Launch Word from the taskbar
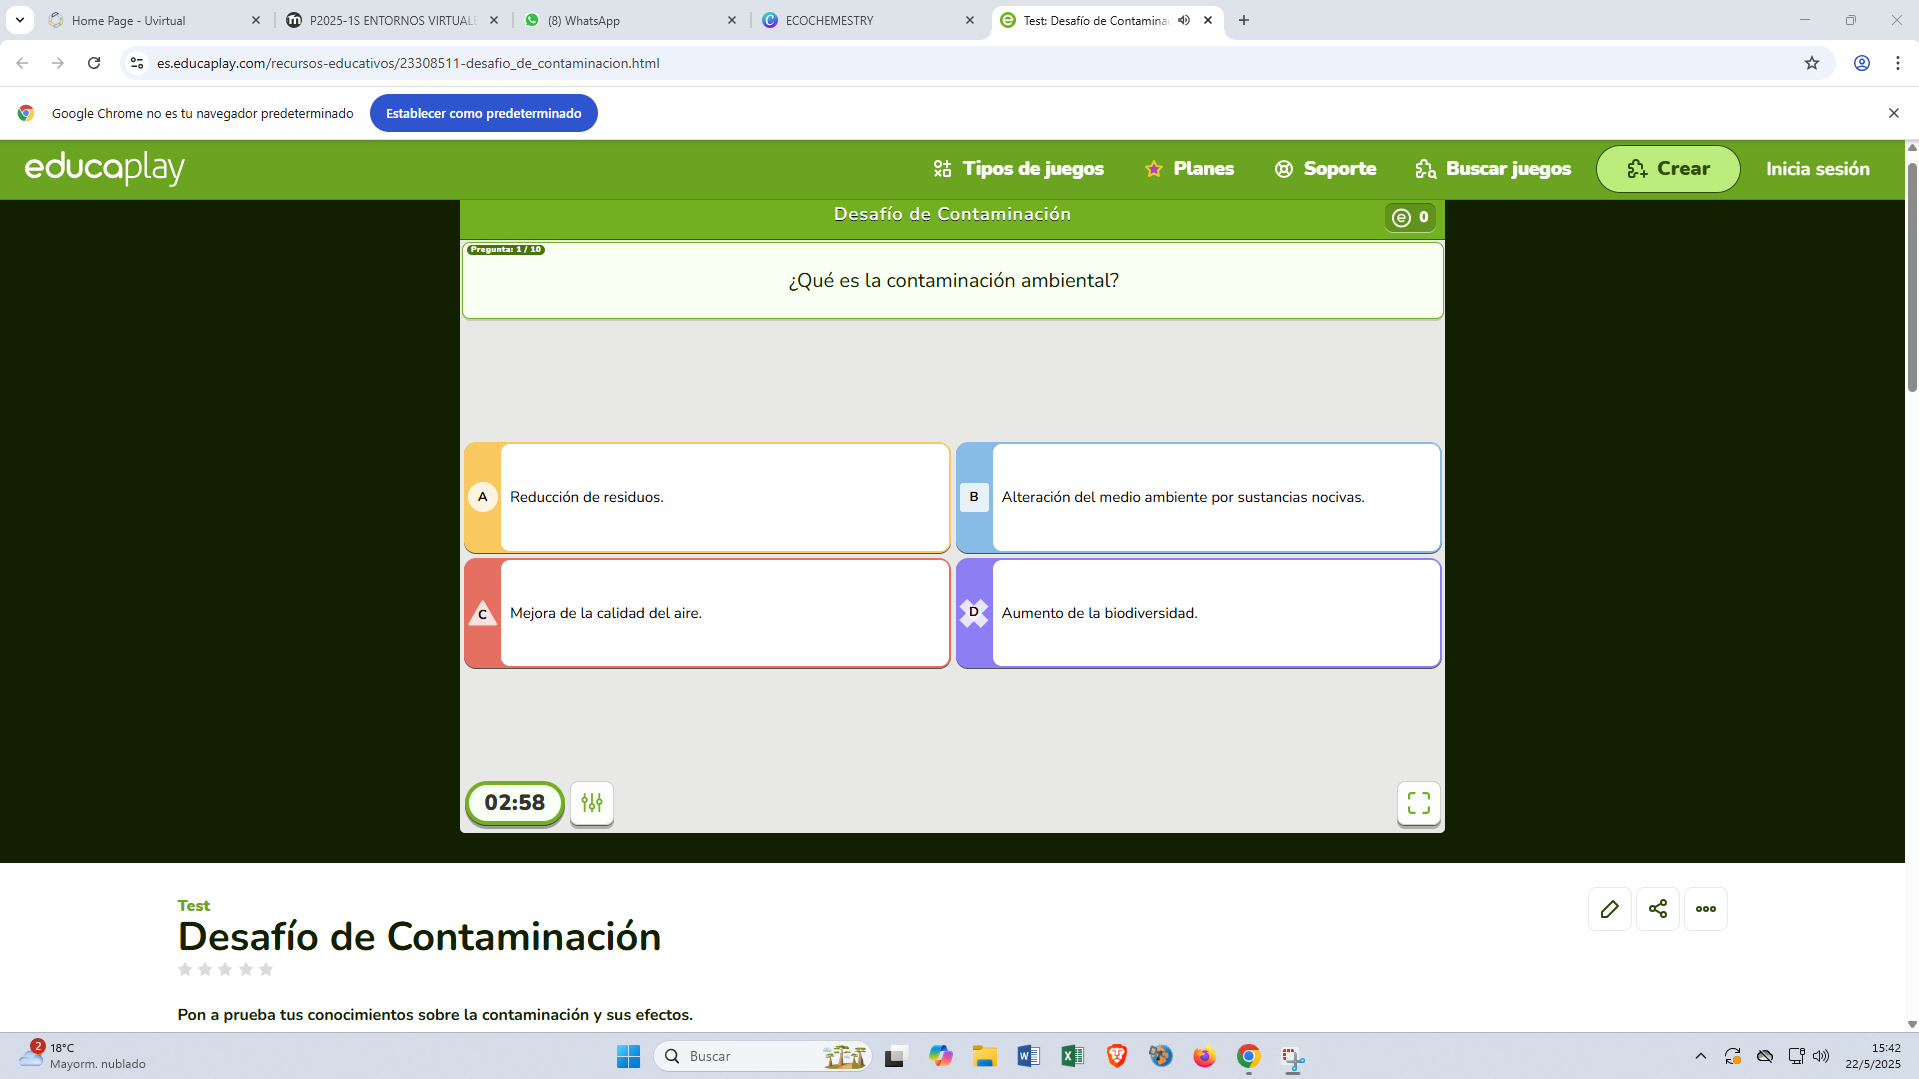Viewport: 1919px width, 1079px height. pos(1028,1056)
